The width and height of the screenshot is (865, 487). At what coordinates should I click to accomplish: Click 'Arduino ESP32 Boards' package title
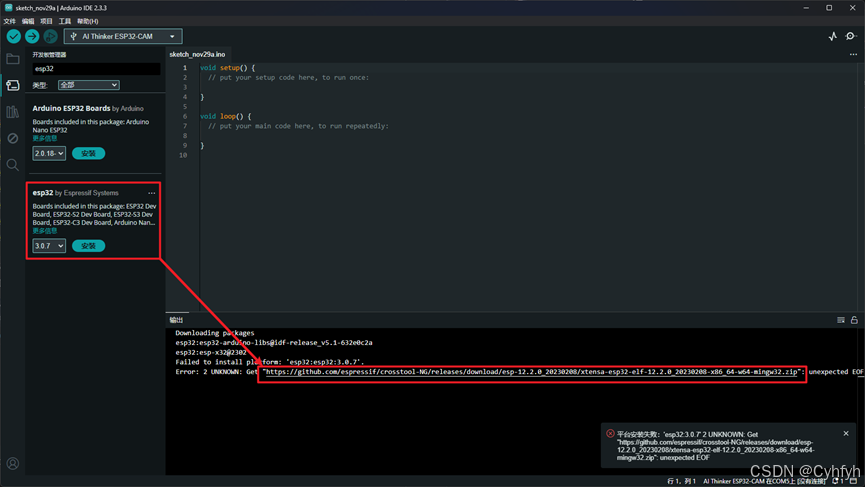71,109
